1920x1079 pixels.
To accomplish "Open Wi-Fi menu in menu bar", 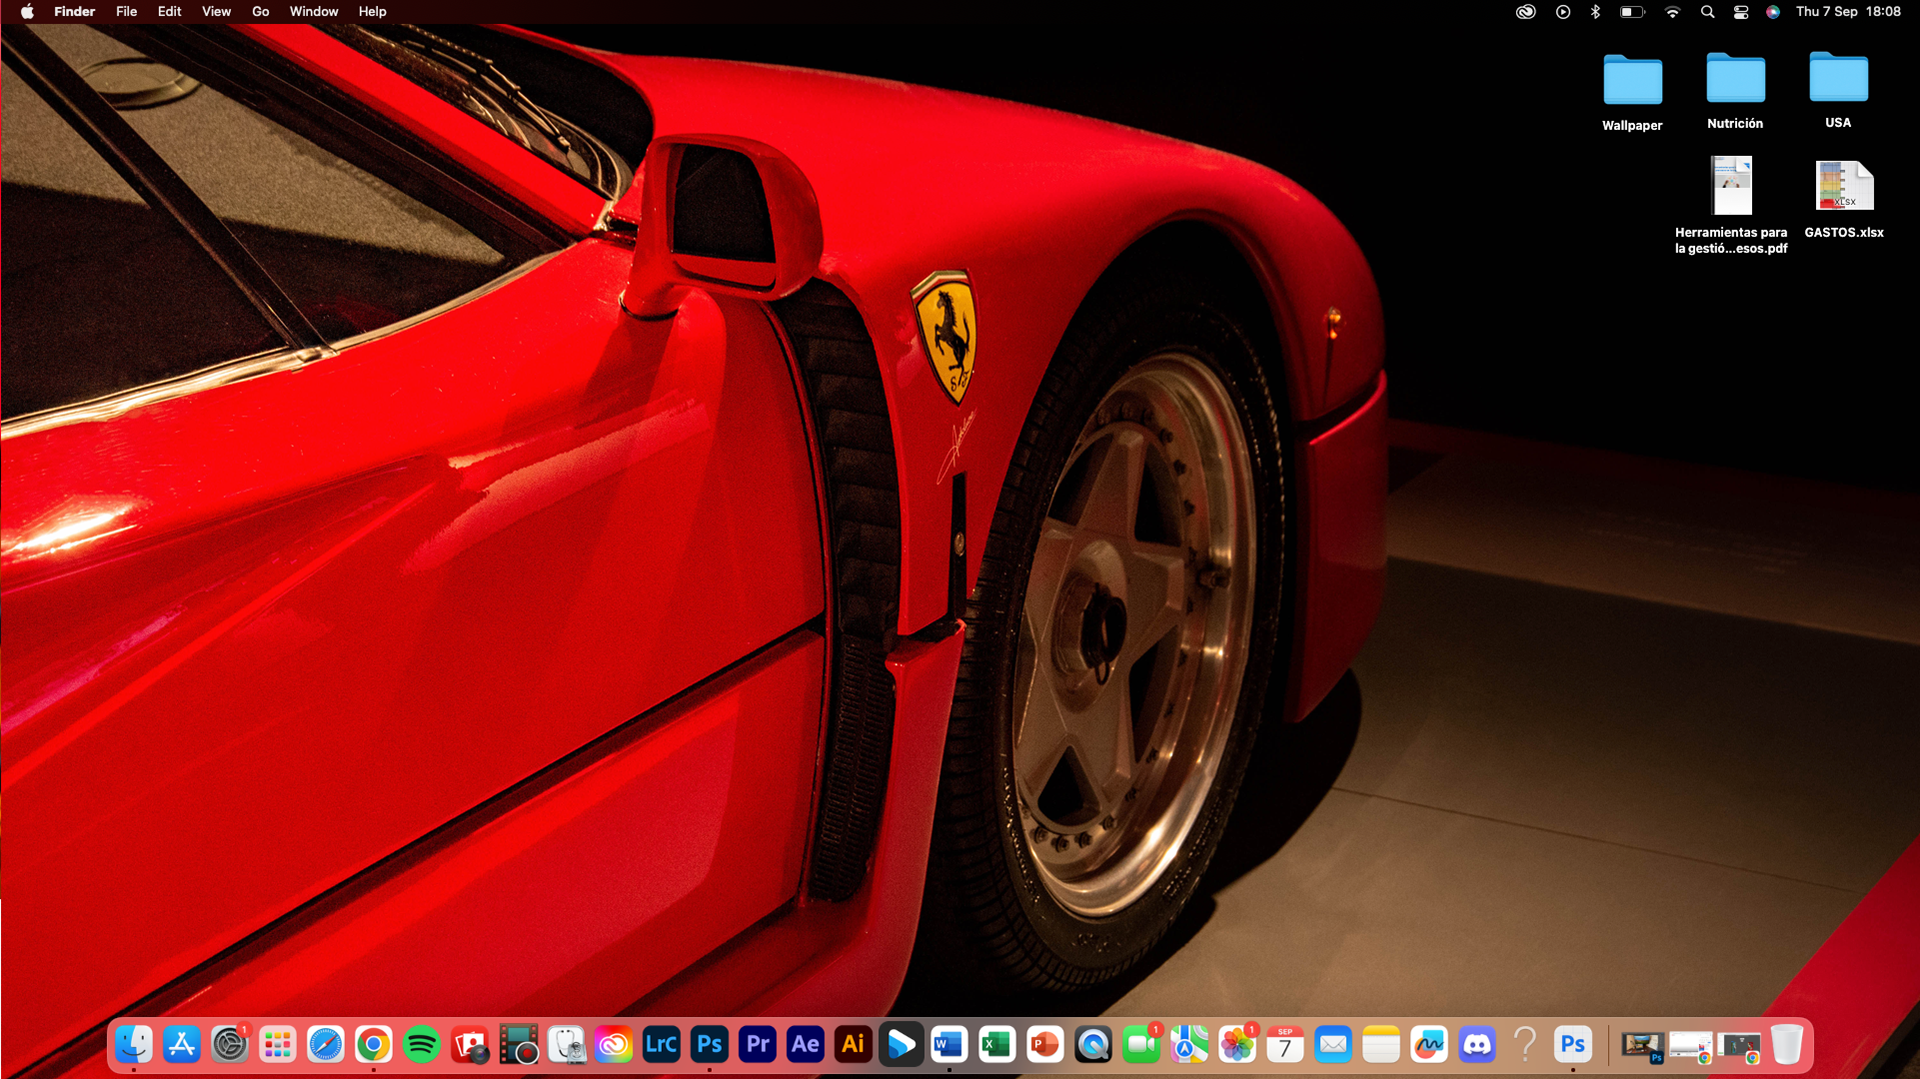I will tap(1673, 12).
